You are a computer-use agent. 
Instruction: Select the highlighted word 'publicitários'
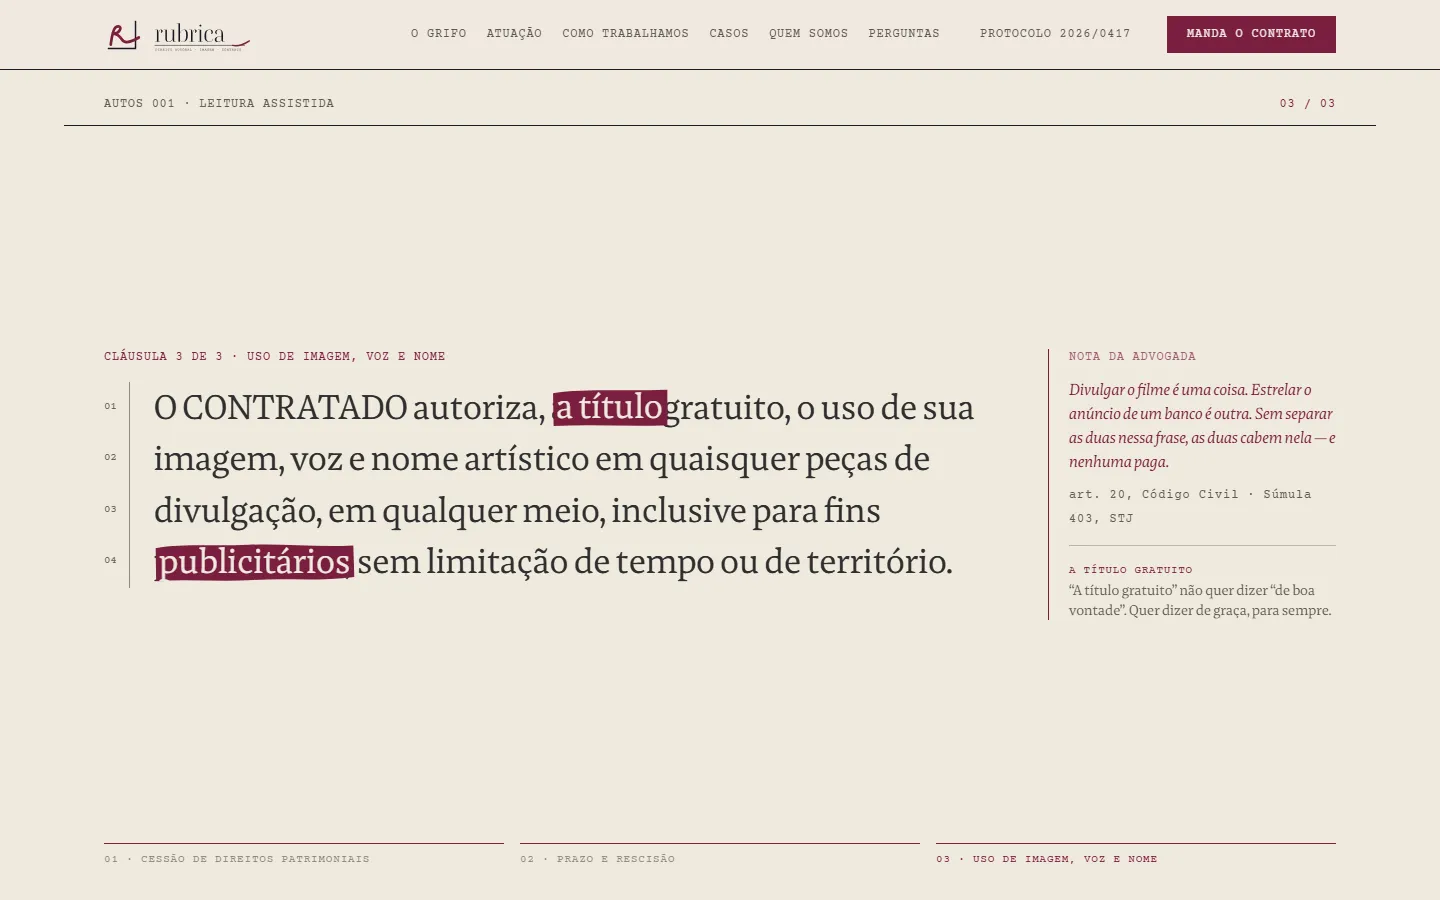(254, 562)
